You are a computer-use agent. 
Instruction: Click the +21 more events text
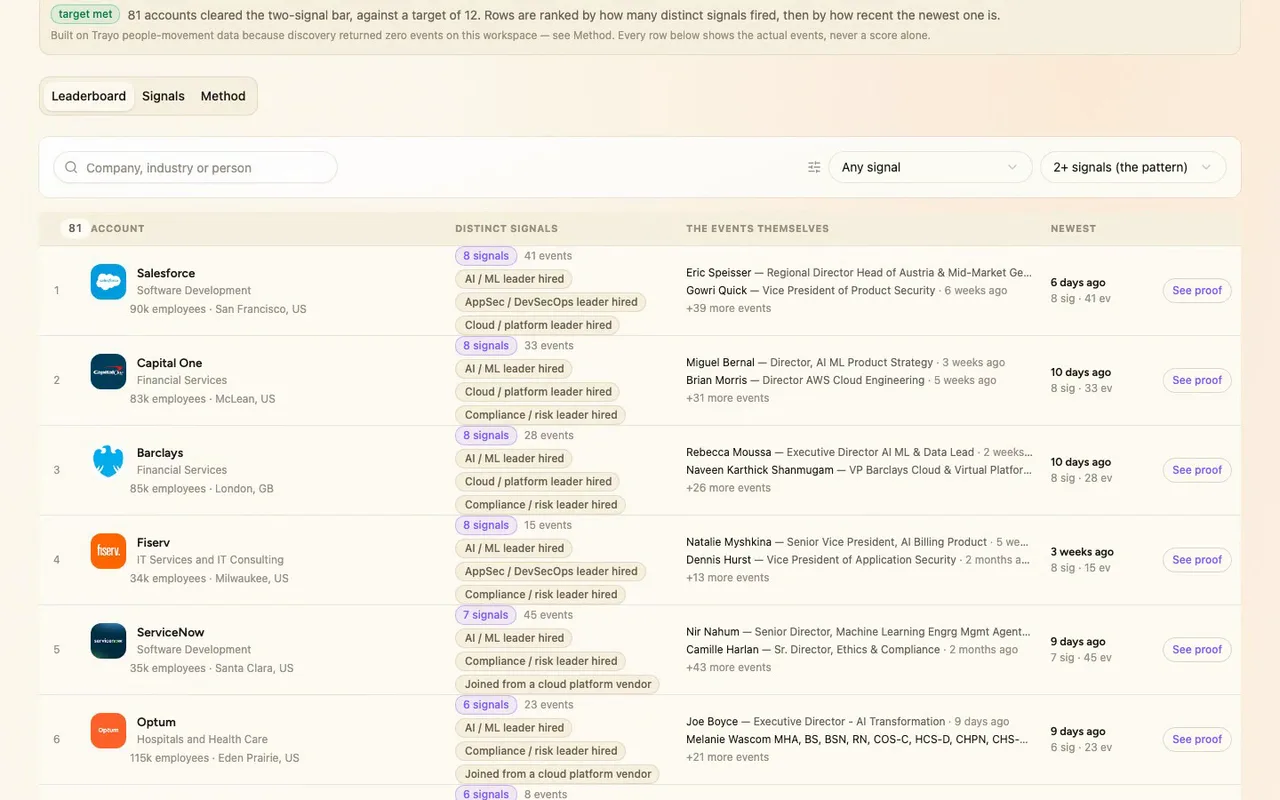click(x=727, y=757)
